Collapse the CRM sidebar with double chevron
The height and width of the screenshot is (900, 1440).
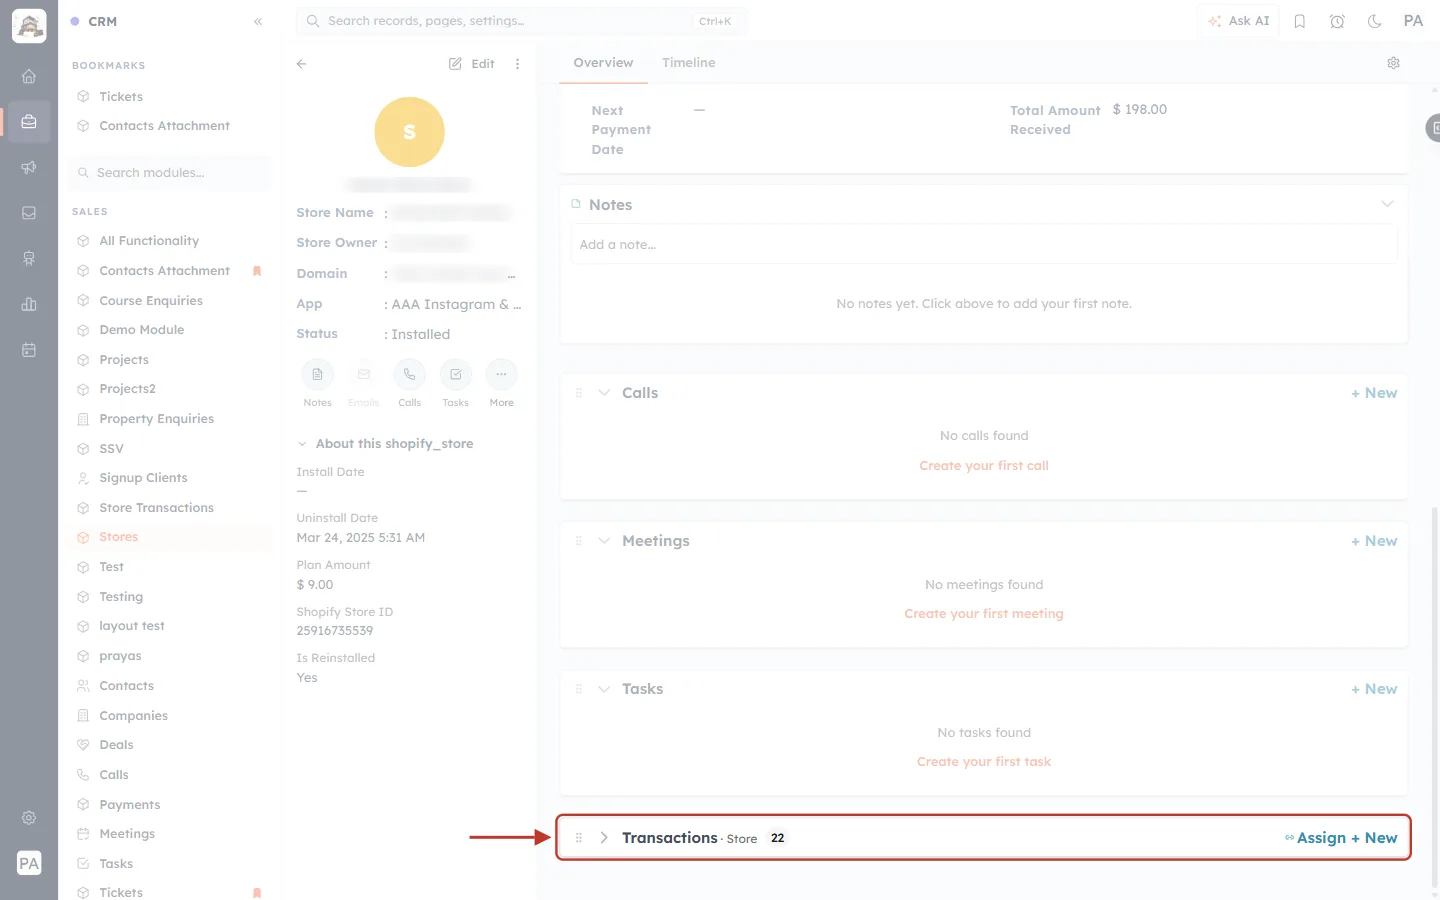coord(258,21)
